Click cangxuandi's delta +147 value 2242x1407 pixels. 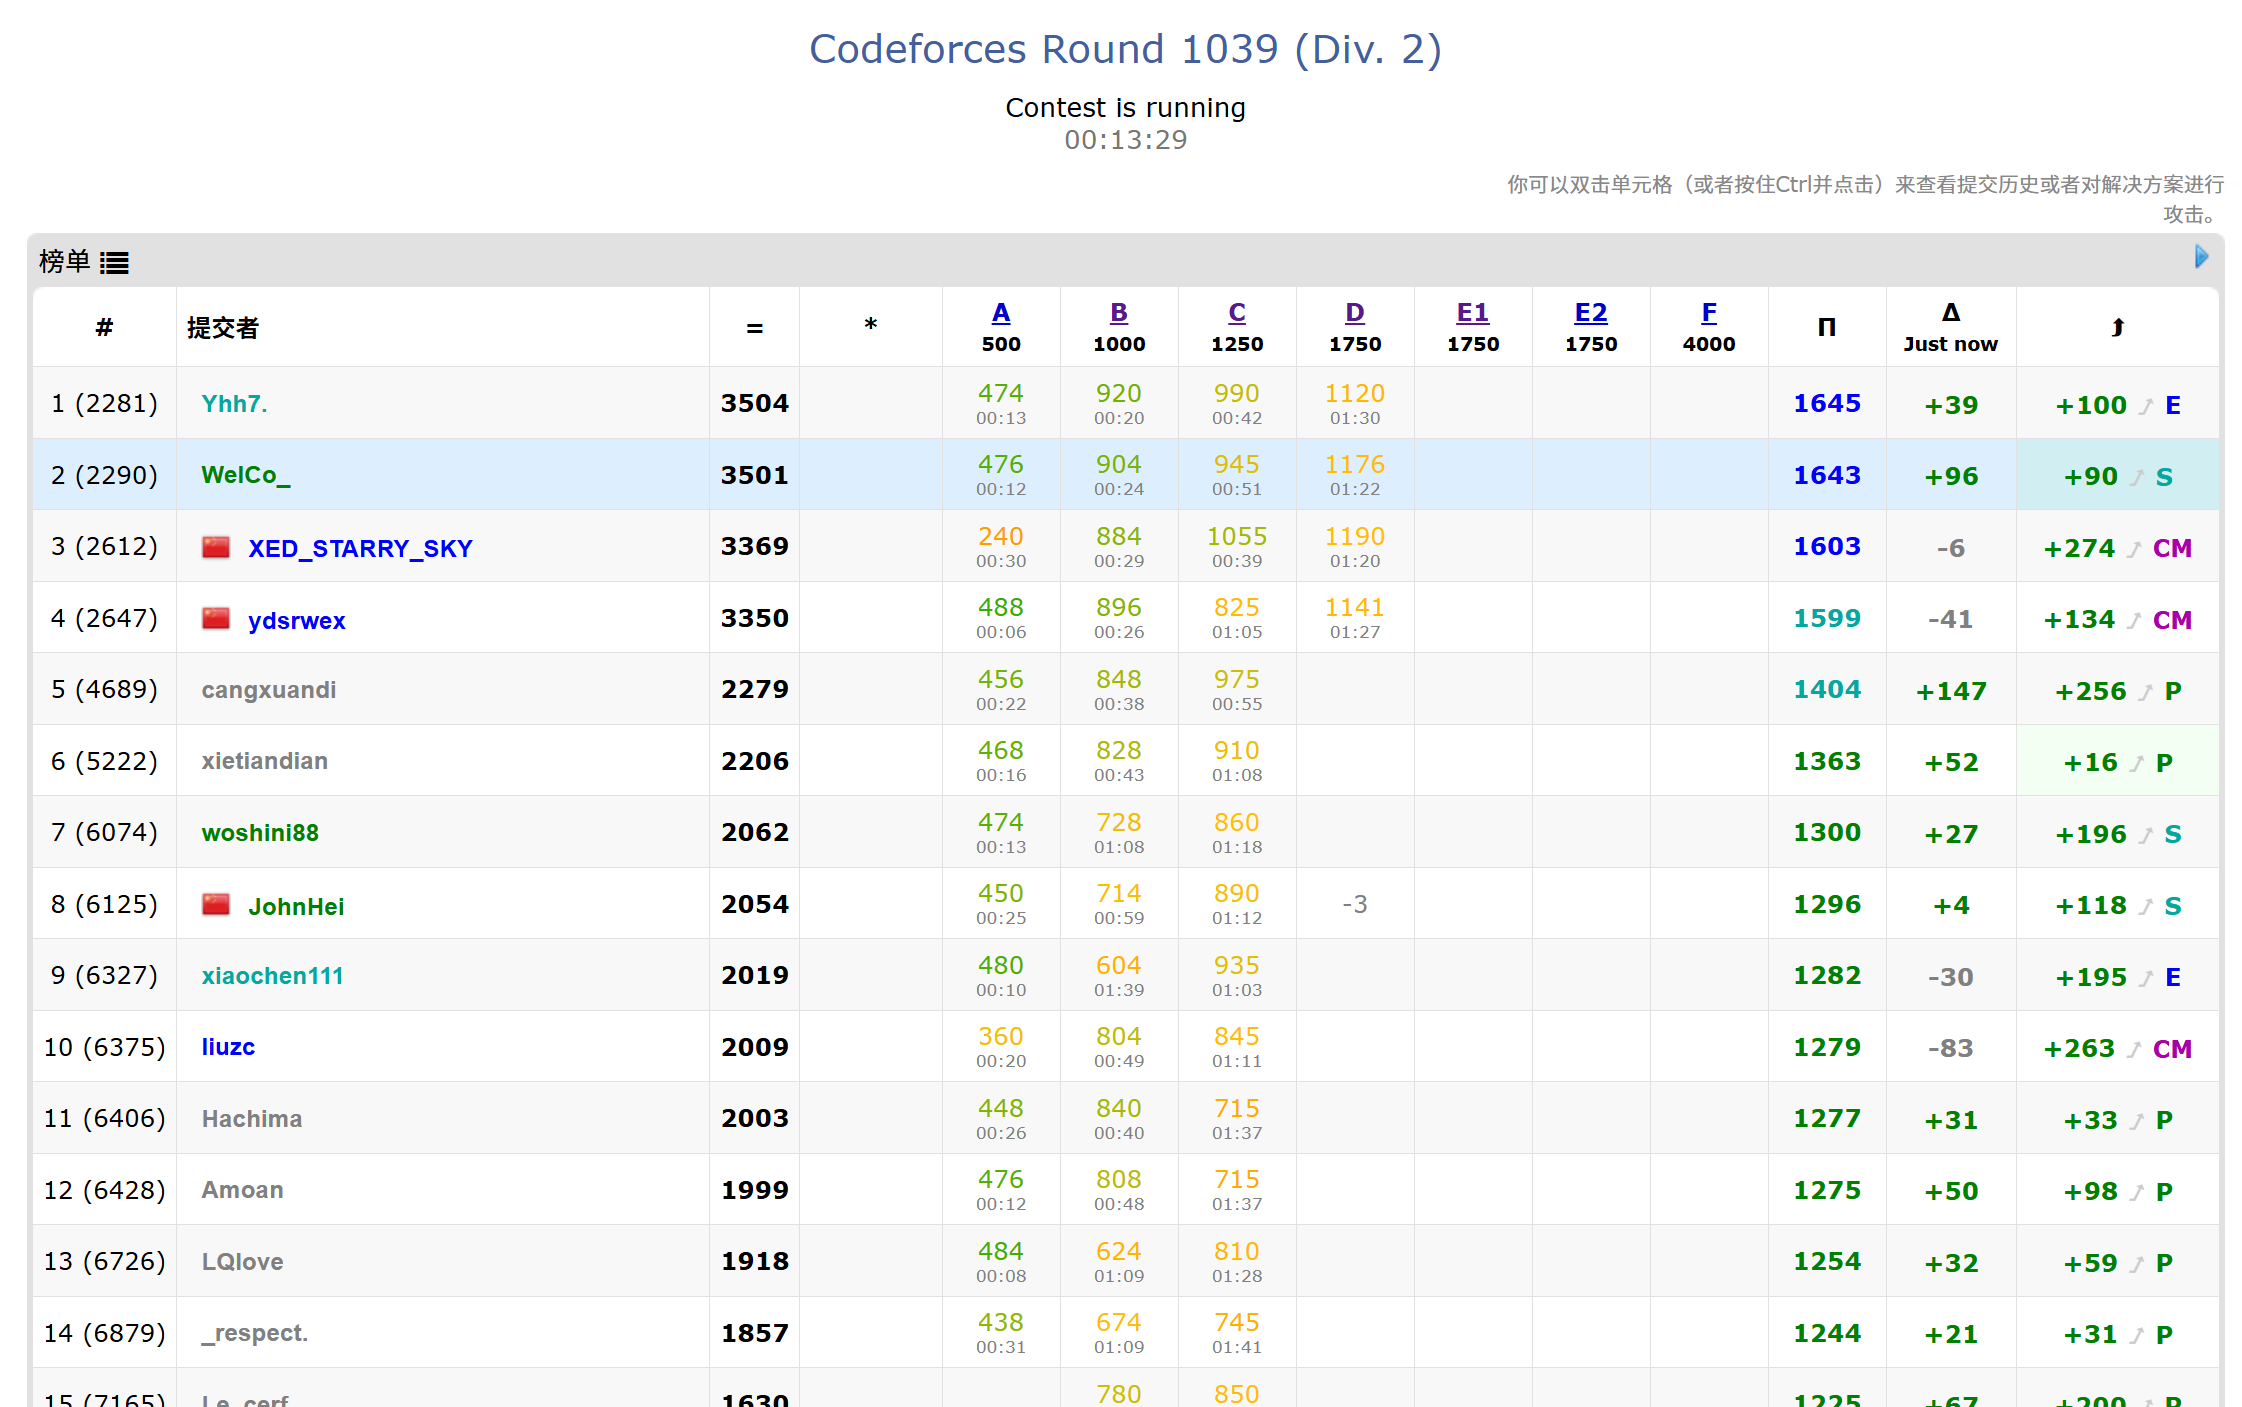click(x=1950, y=691)
